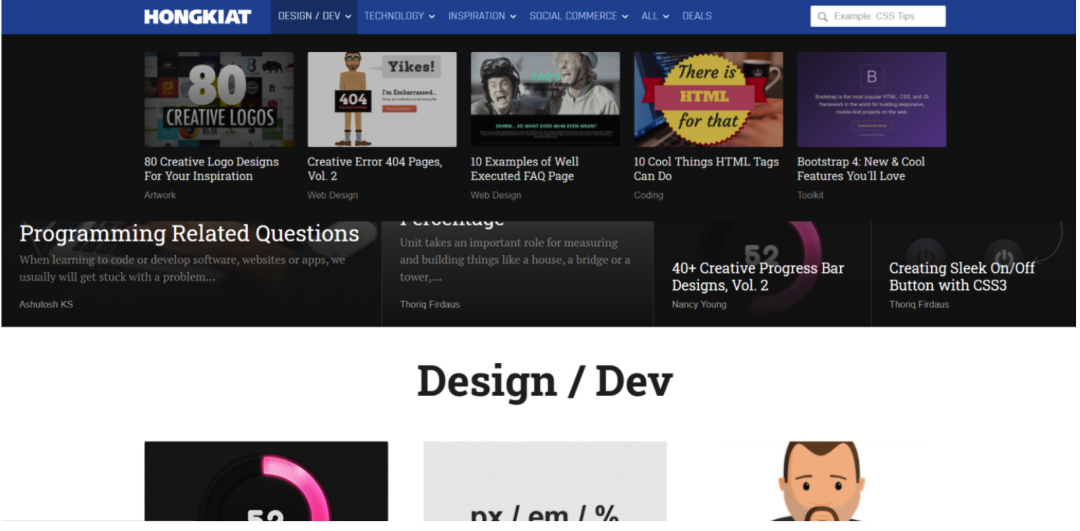Open '10 Examples of Well Executed FAQ Page'
This screenshot has height=531, width=1080.
[525, 169]
